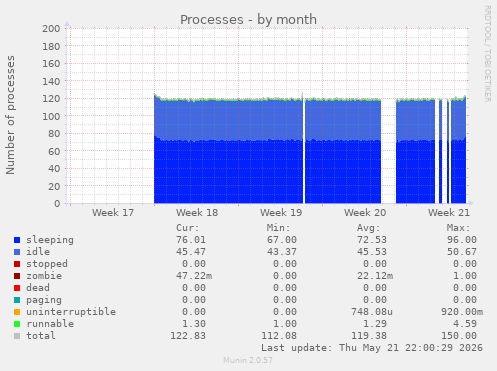The image size is (497, 371).
Task: Click the 'dead' legend label
Action: [38, 288]
